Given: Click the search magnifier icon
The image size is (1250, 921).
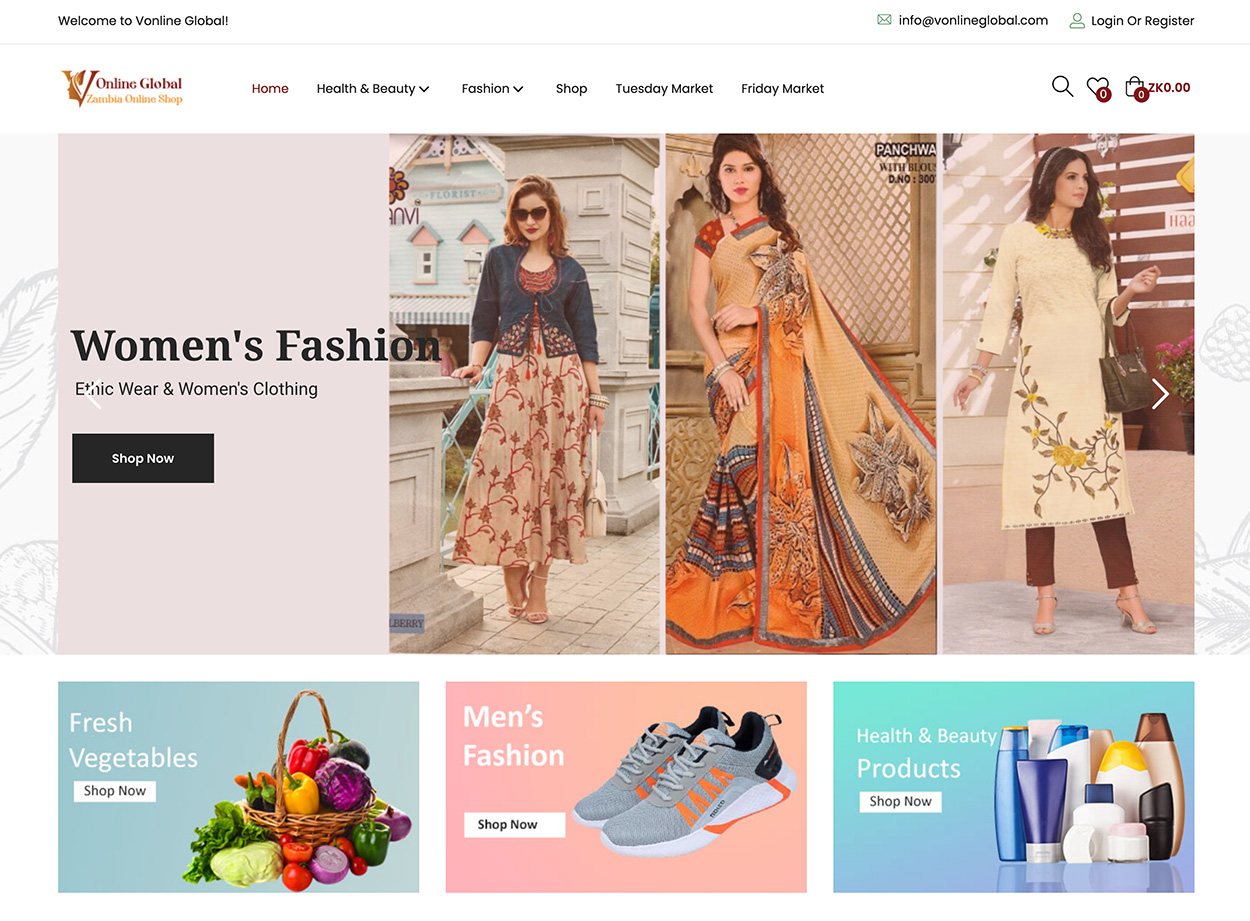Looking at the screenshot, I should [1062, 87].
